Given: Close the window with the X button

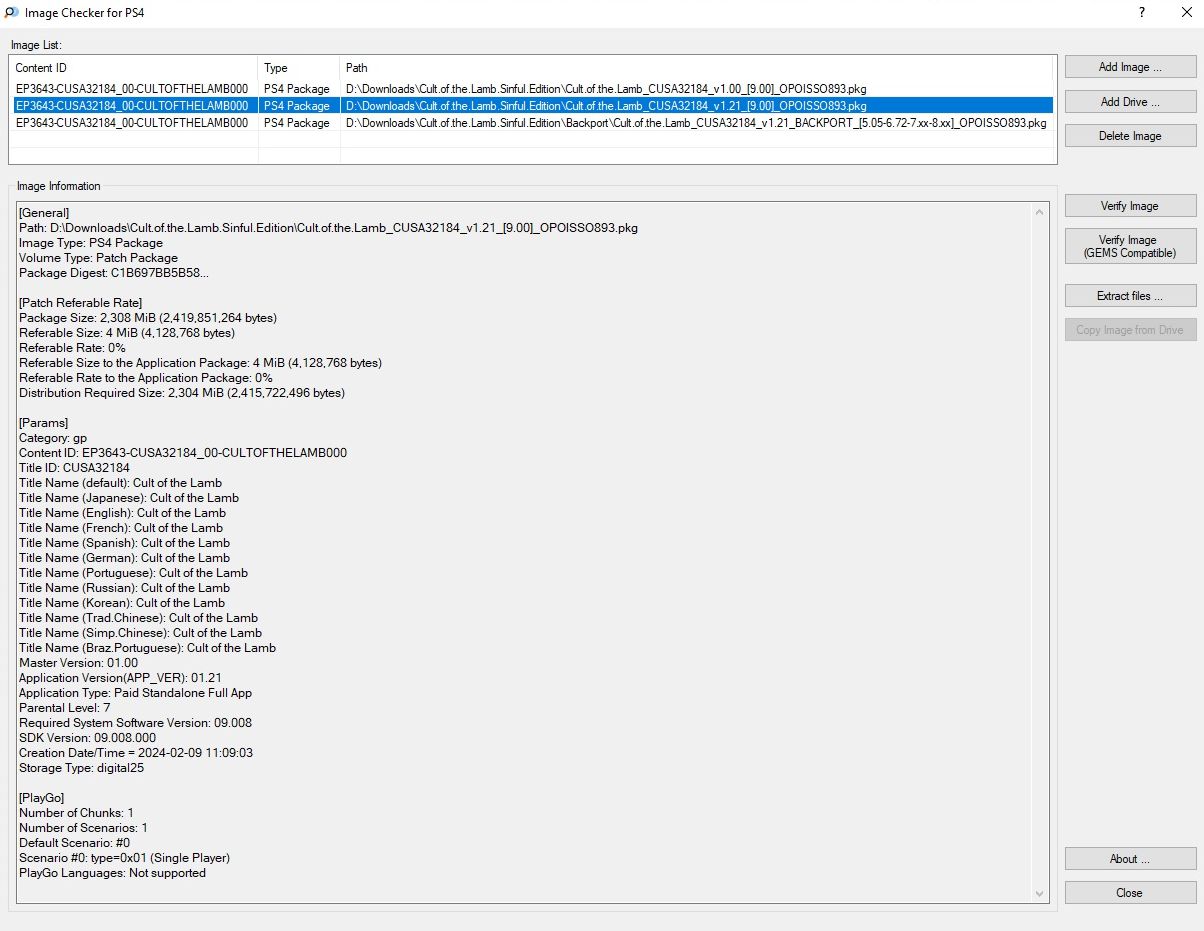Looking at the screenshot, I should [x=1186, y=12].
